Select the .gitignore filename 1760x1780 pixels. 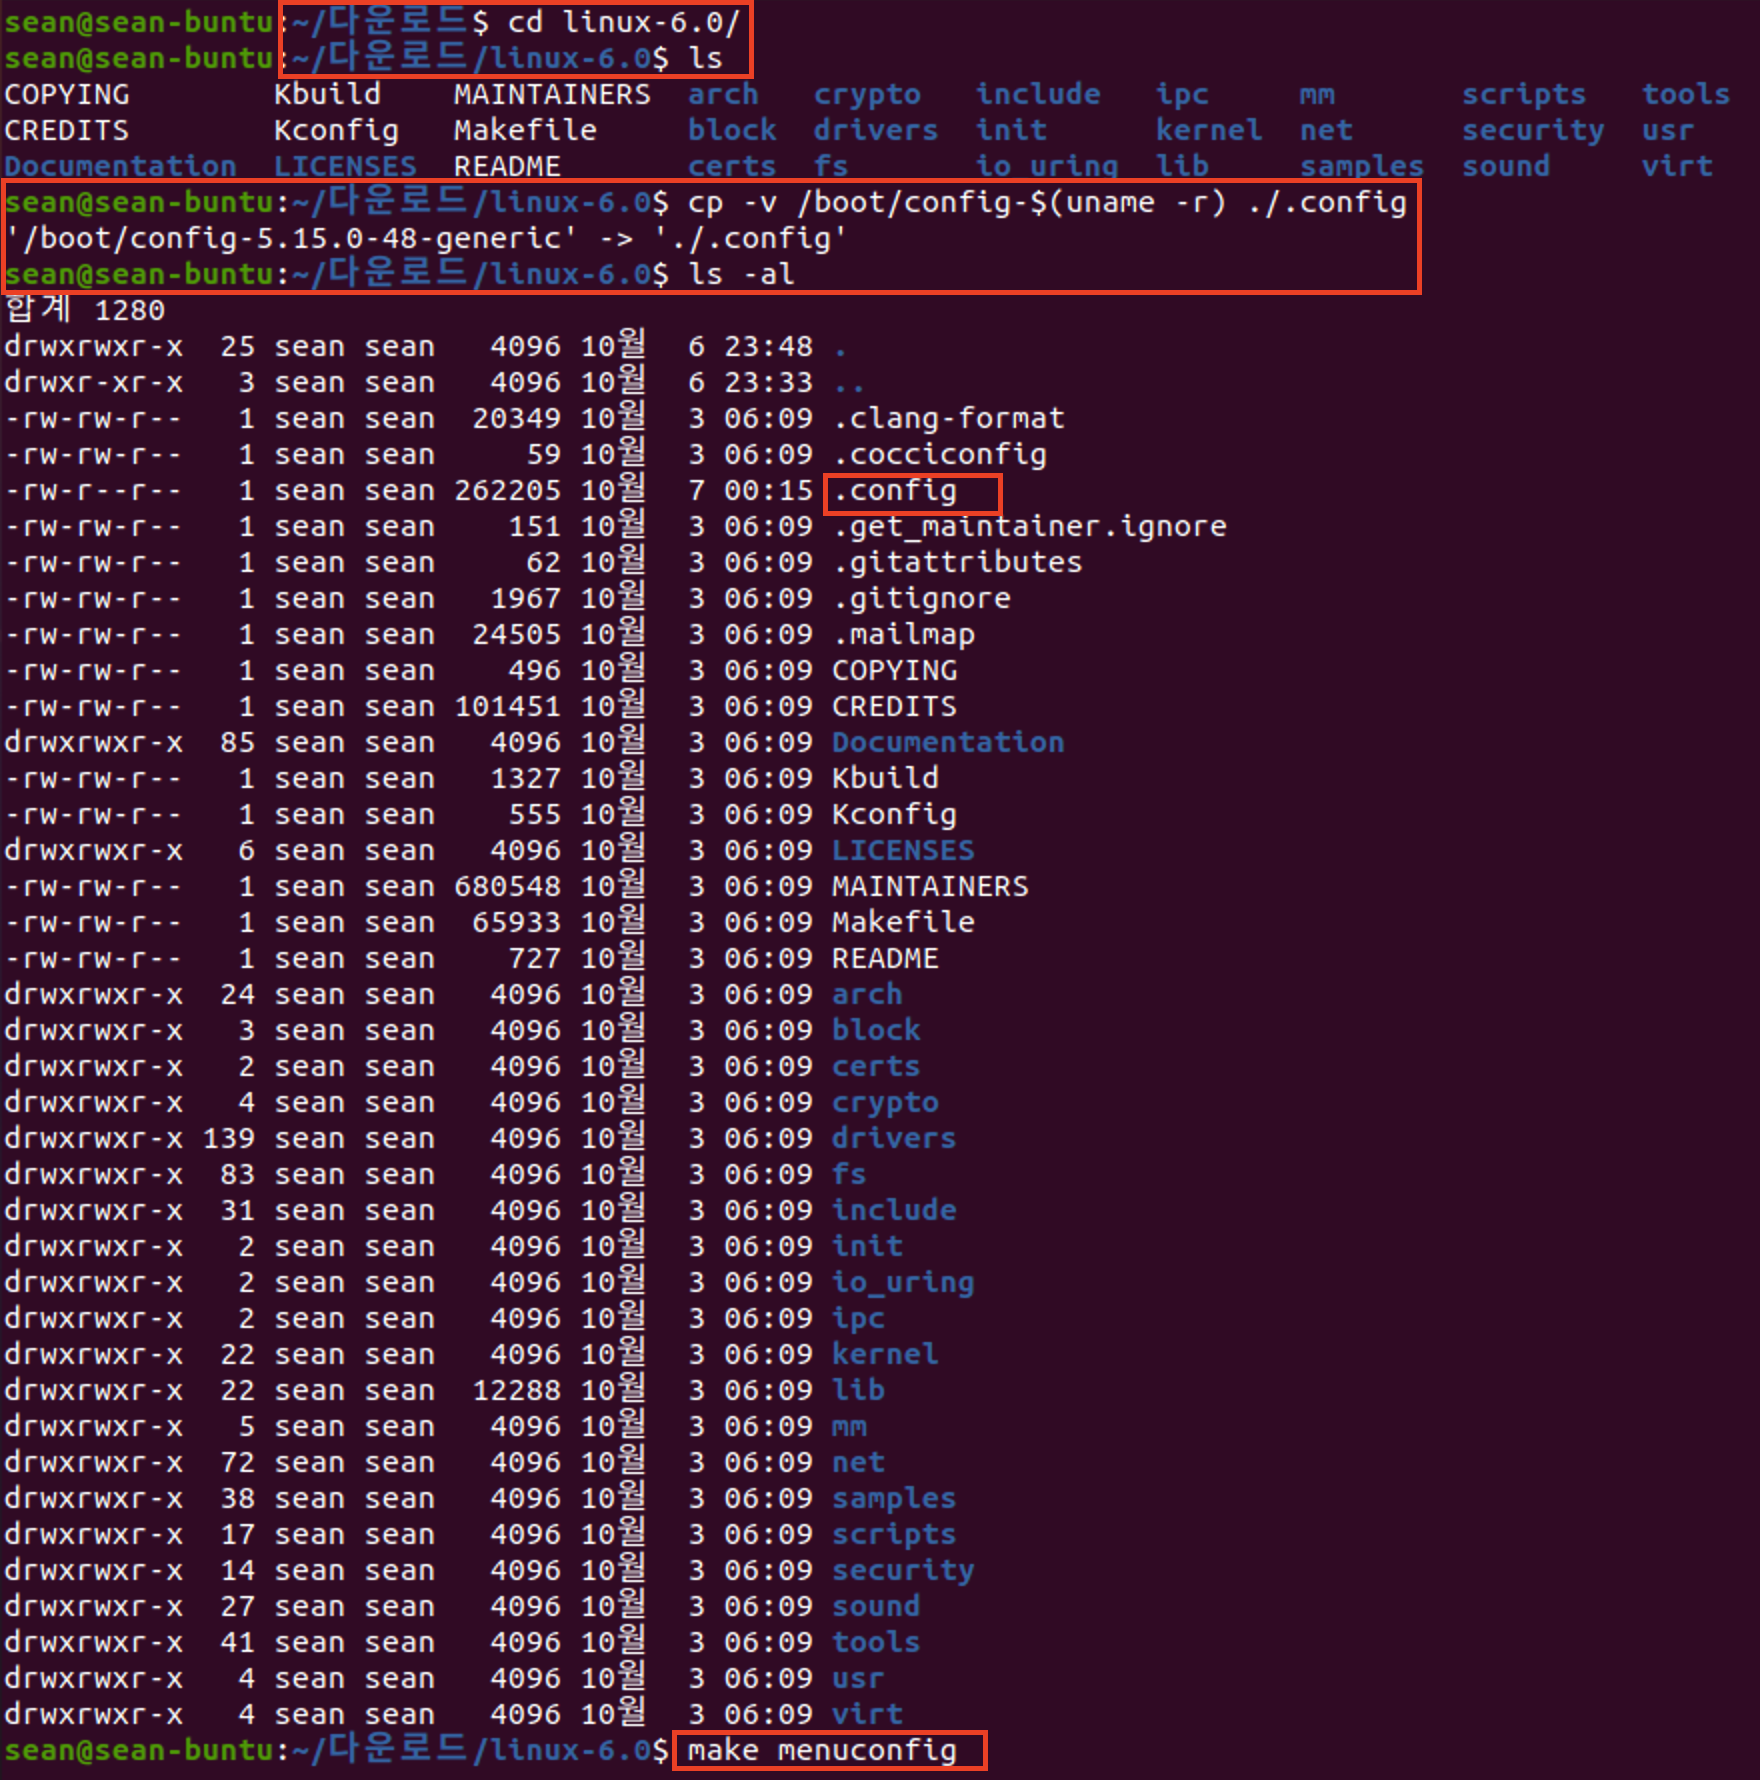tap(922, 599)
